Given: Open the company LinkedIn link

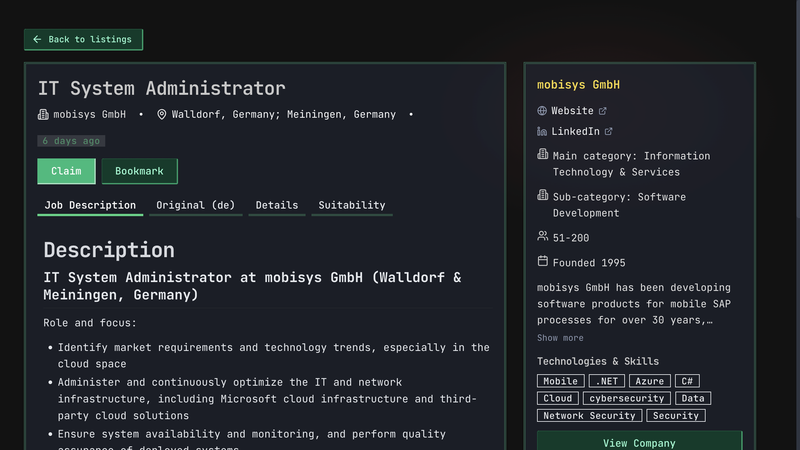Looking at the screenshot, I should pyautogui.click(x=575, y=131).
